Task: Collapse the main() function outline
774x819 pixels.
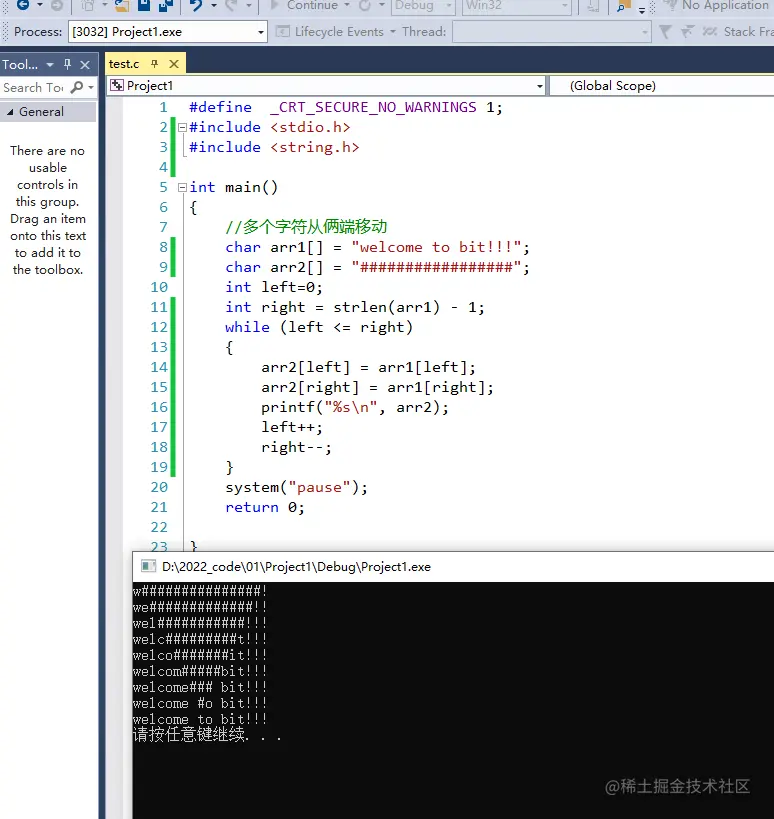Action: (x=182, y=187)
